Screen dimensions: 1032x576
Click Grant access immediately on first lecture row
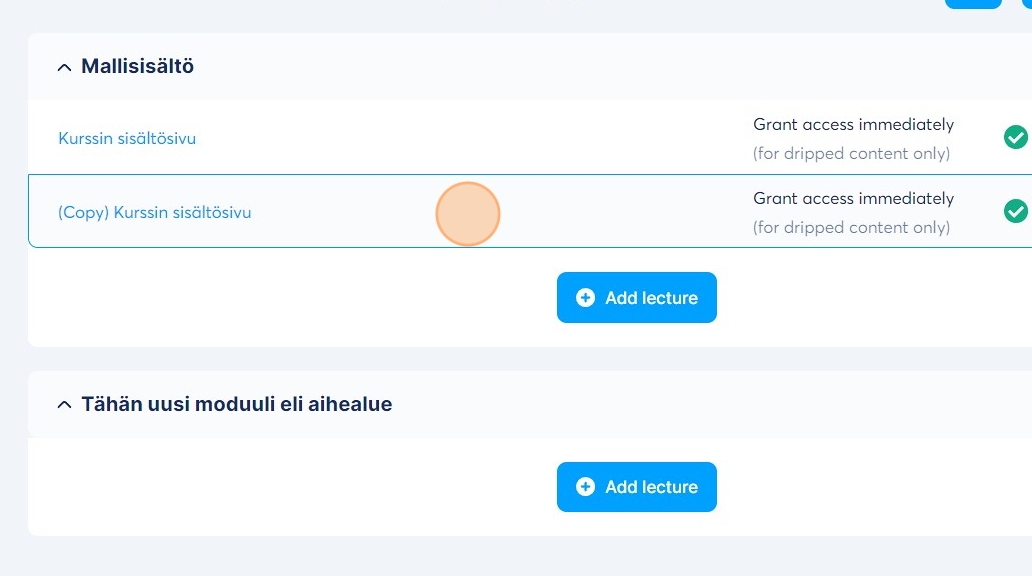pos(853,125)
